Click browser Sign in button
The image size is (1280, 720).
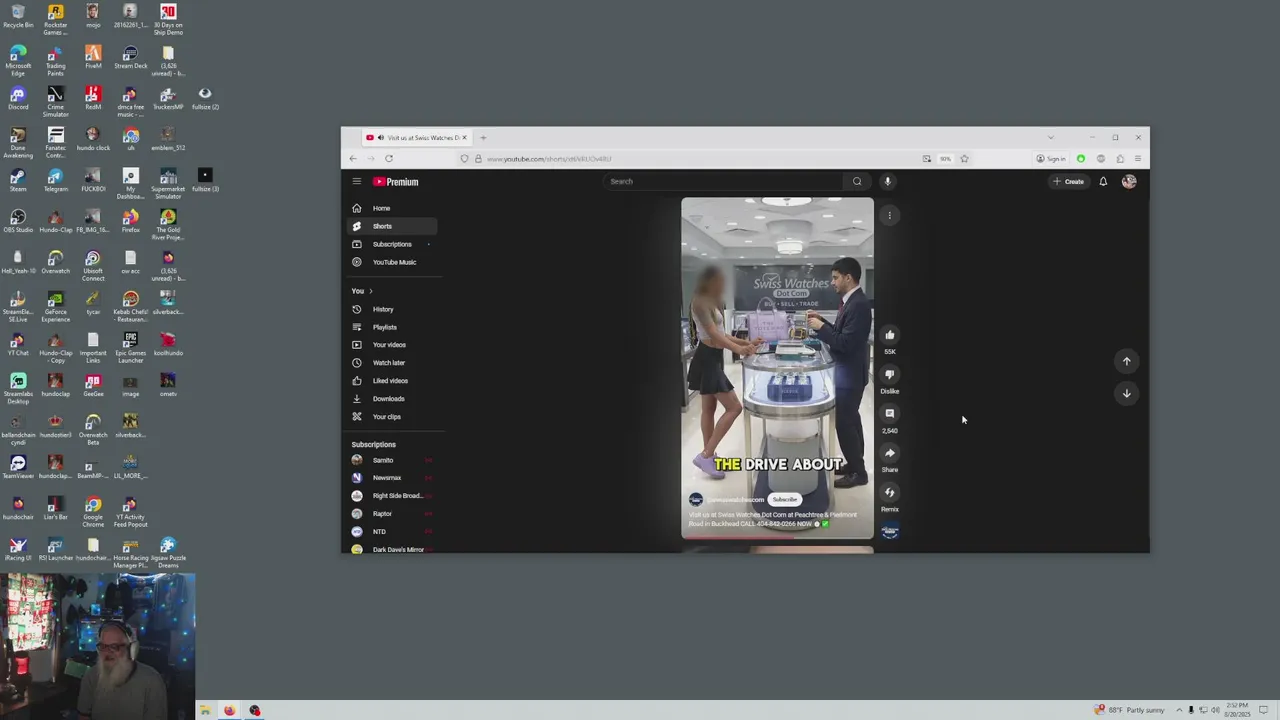click(1050, 159)
